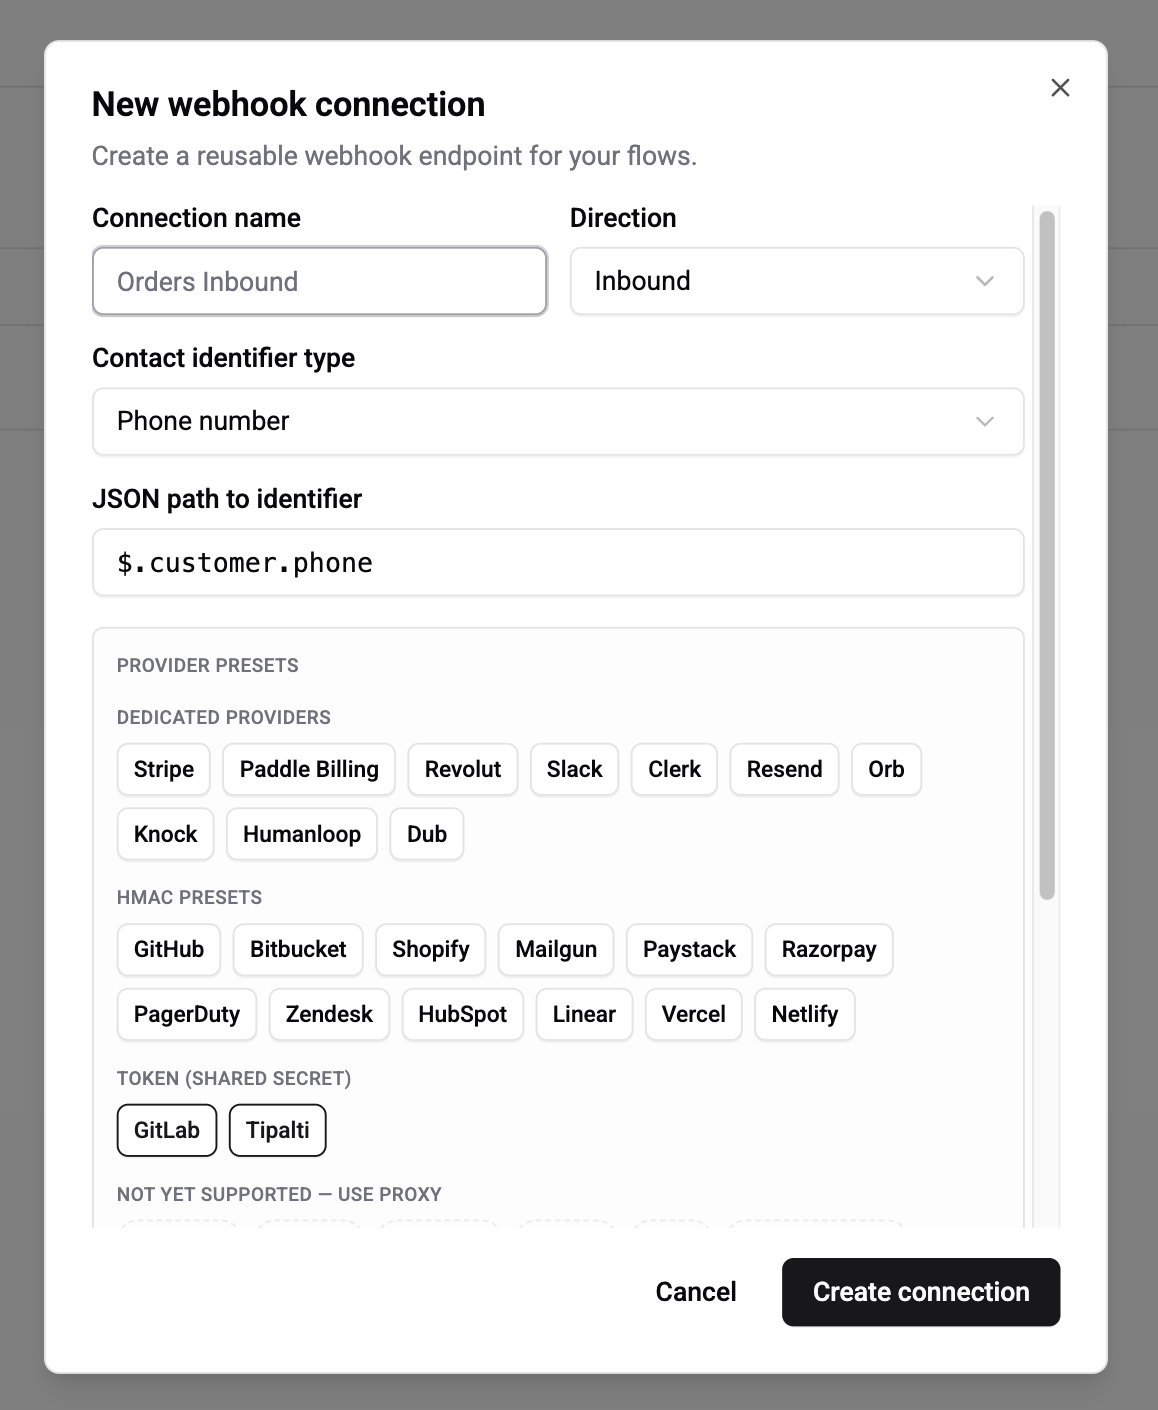This screenshot has height=1410, width=1158.
Task: Pick the PagerDuty preset chip
Action: click(186, 1014)
